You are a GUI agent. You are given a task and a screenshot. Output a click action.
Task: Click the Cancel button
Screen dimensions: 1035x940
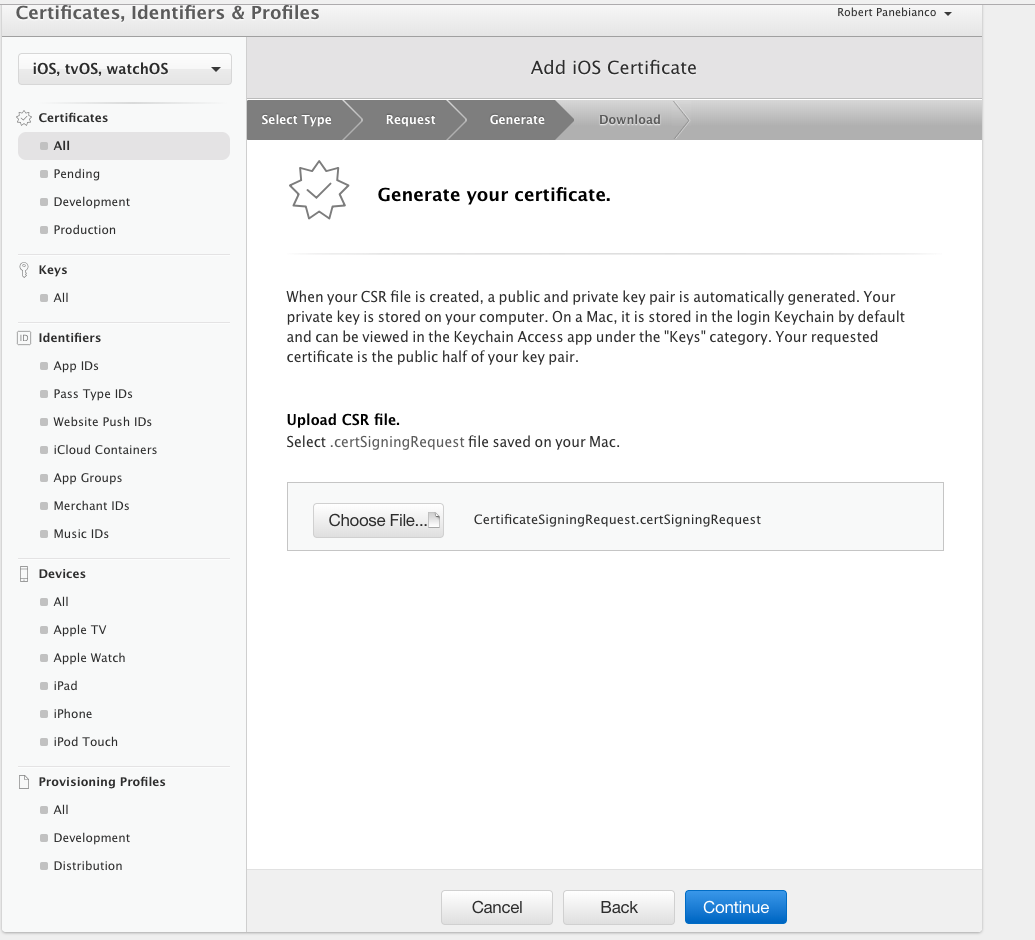496,907
